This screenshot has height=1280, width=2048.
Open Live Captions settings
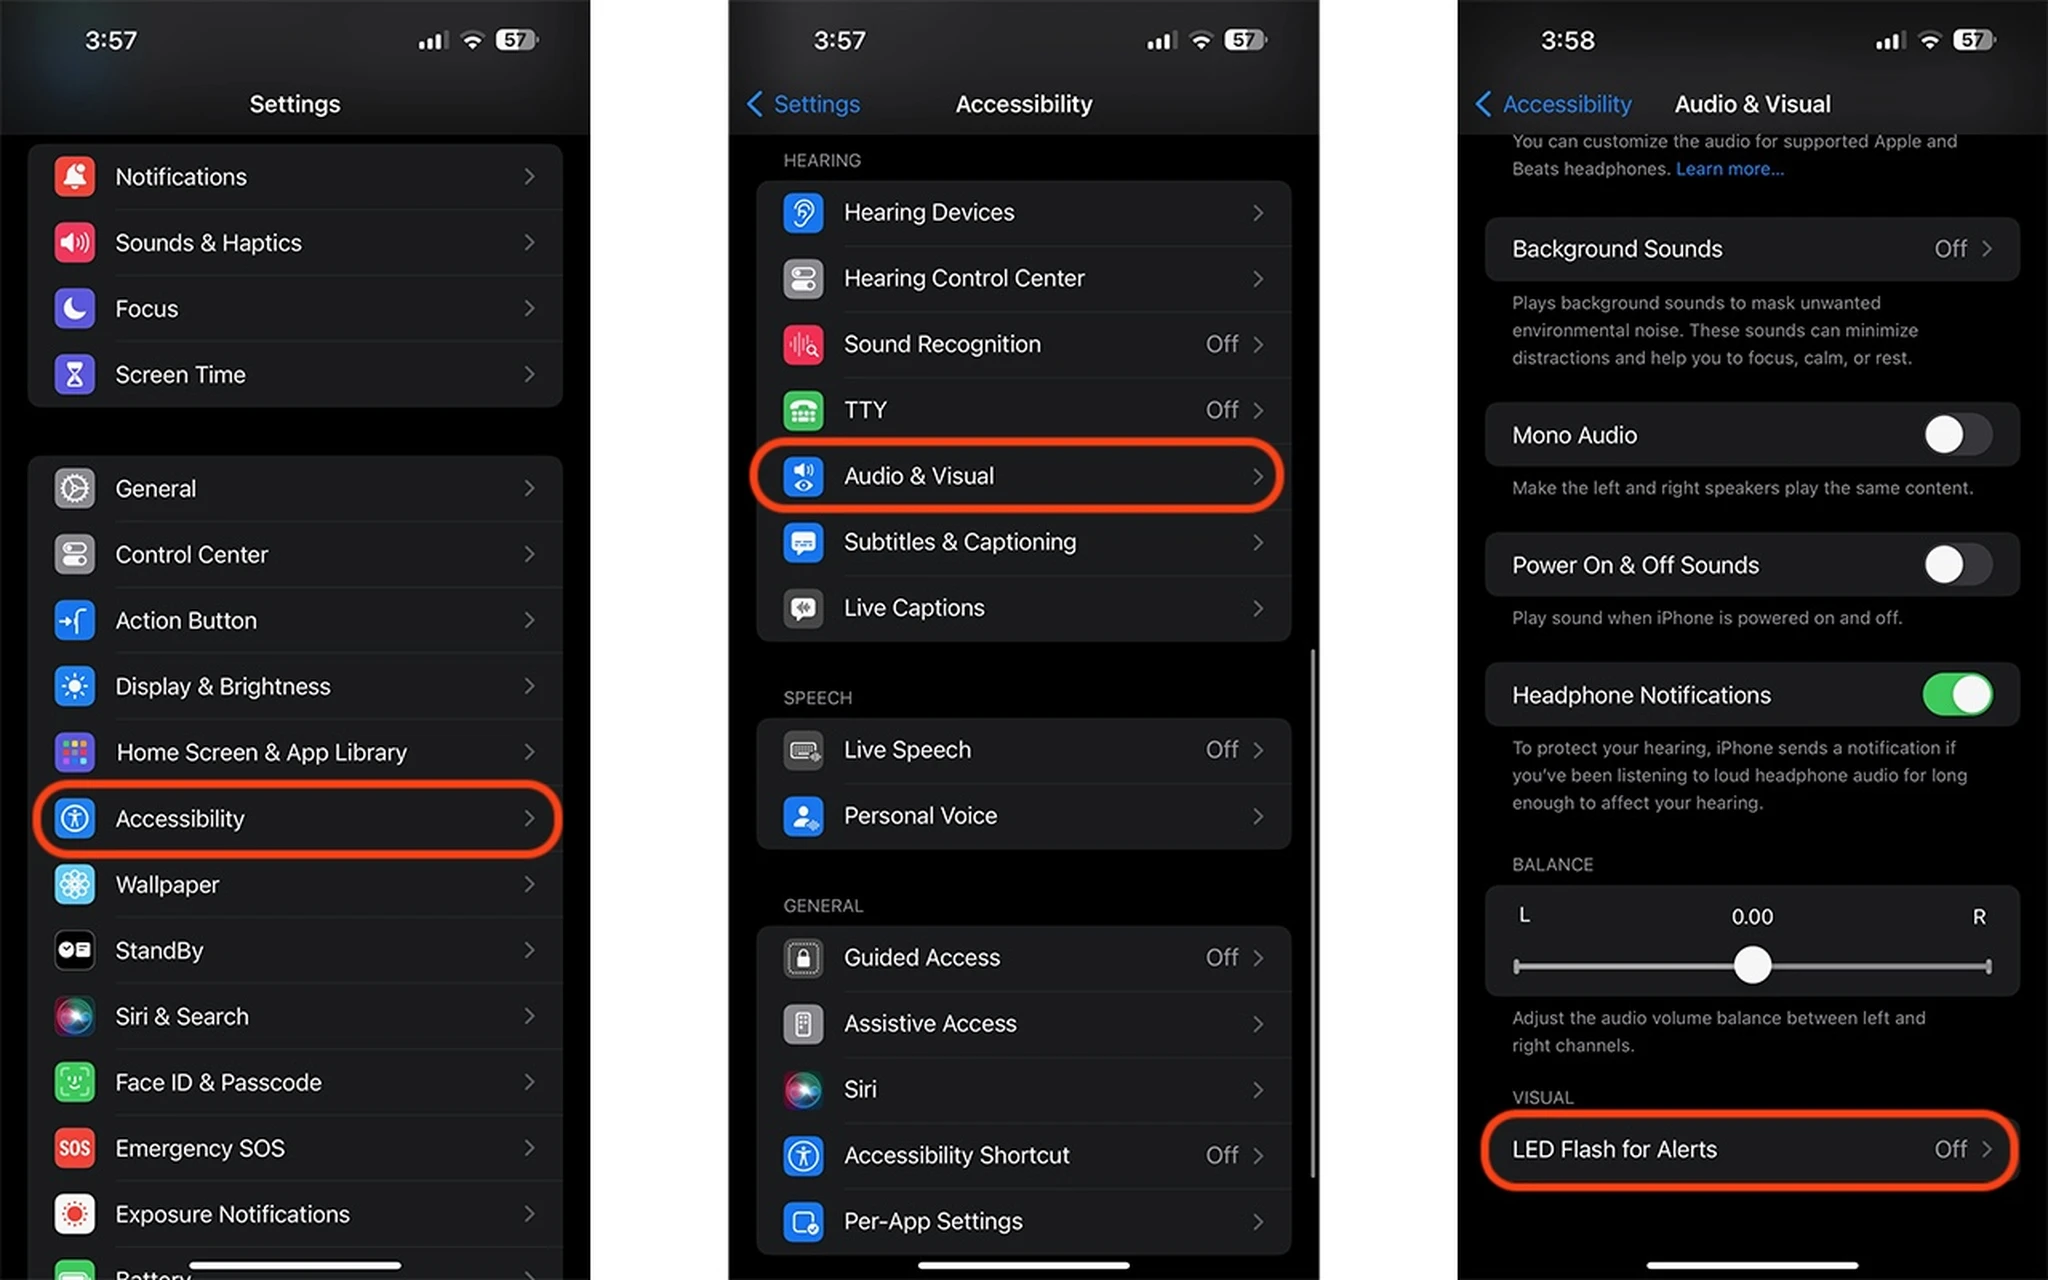point(1023,608)
